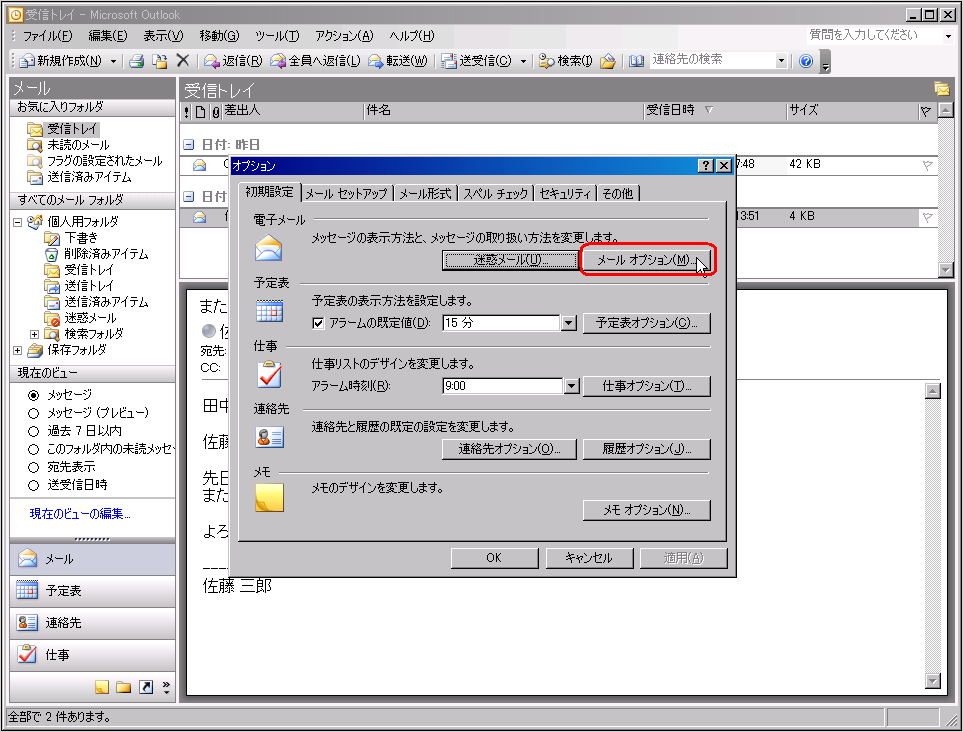
Task: Open the アクション menu
Action: tap(344, 36)
